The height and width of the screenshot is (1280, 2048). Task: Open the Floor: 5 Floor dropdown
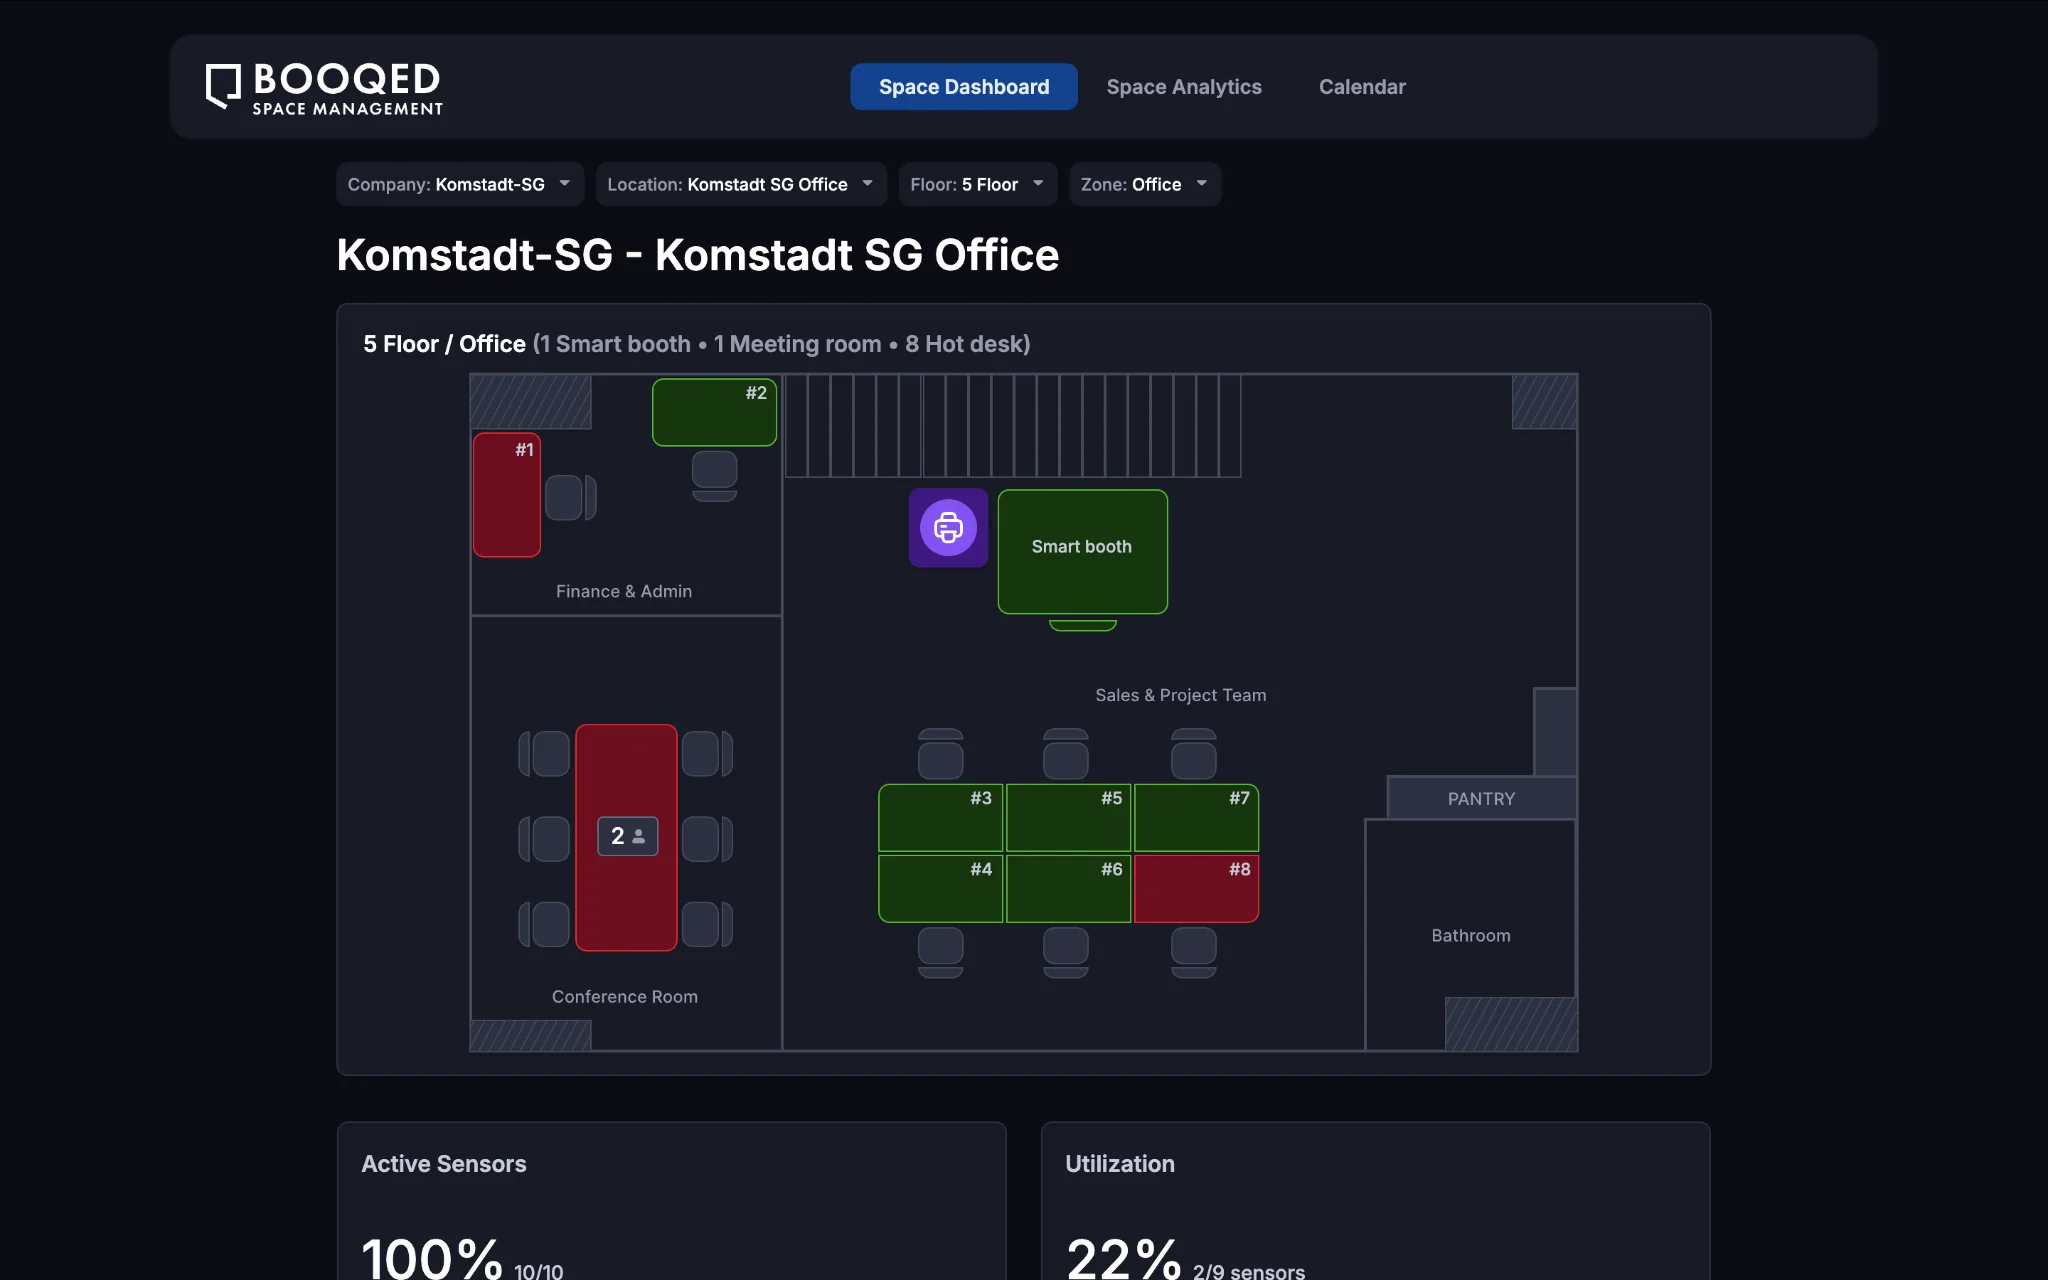tap(978, 184)
